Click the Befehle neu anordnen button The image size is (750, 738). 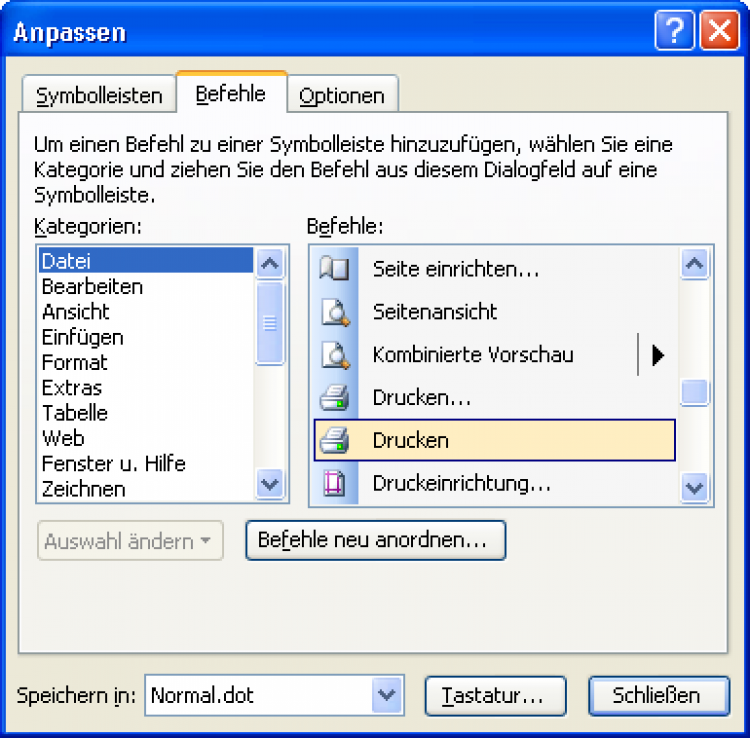click(375, 541)
